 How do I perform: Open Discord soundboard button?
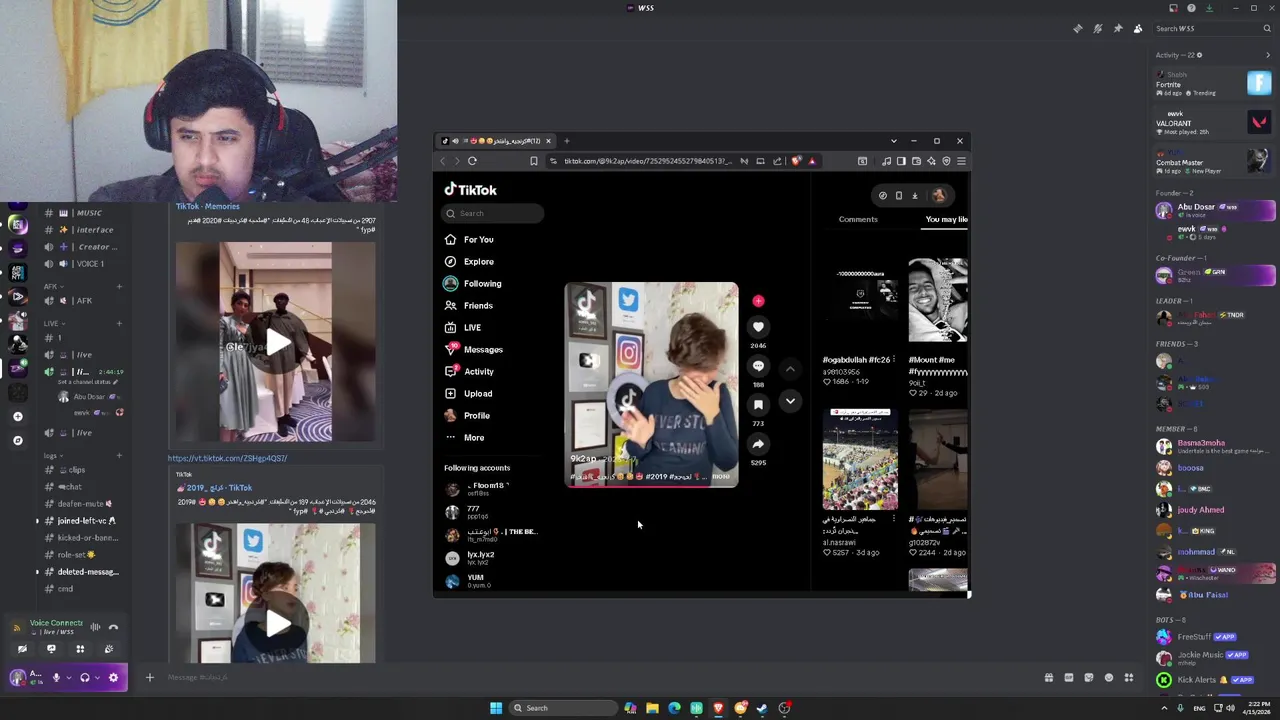pos(109,649)
